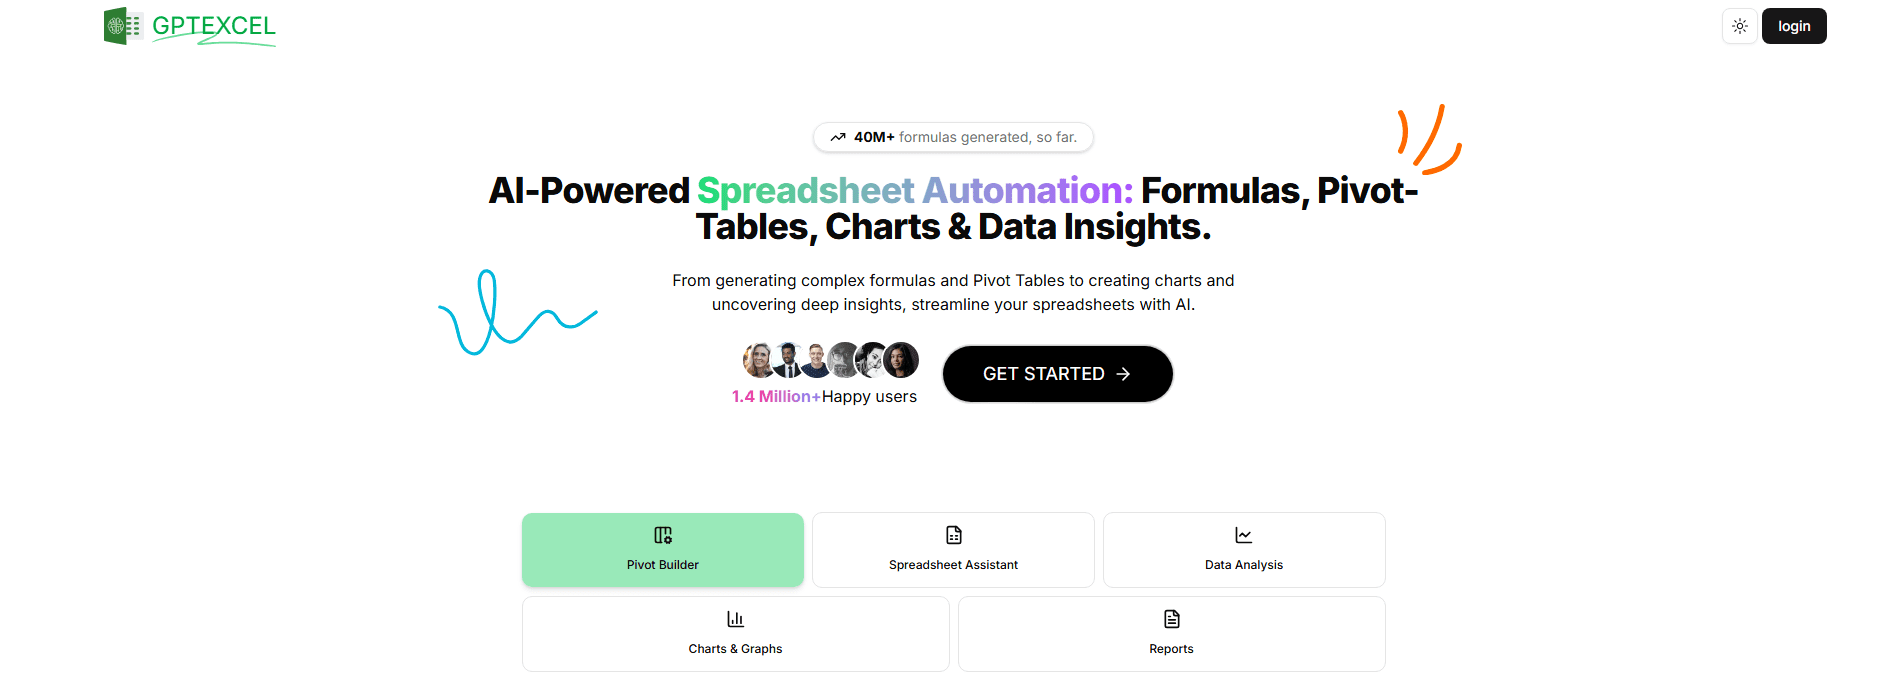Click the grayscale avatar of man with glasses
The width and height of the screenshot is (1888, 674).
coord(844,360)
